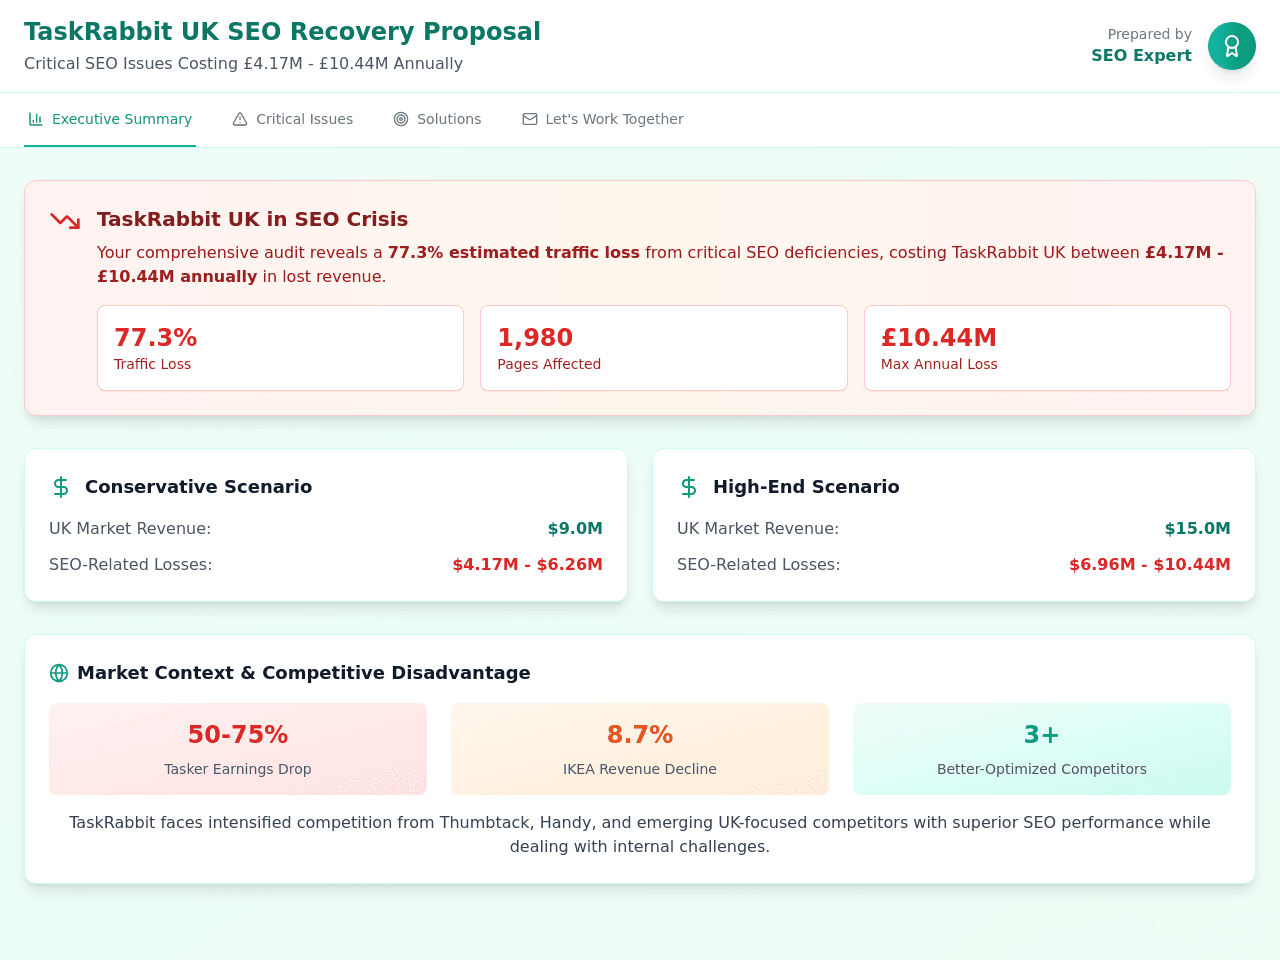Click the 50-75% Tasker Earnings Drop tile
Screen dimensions: 1280x960
click(238, 749)
